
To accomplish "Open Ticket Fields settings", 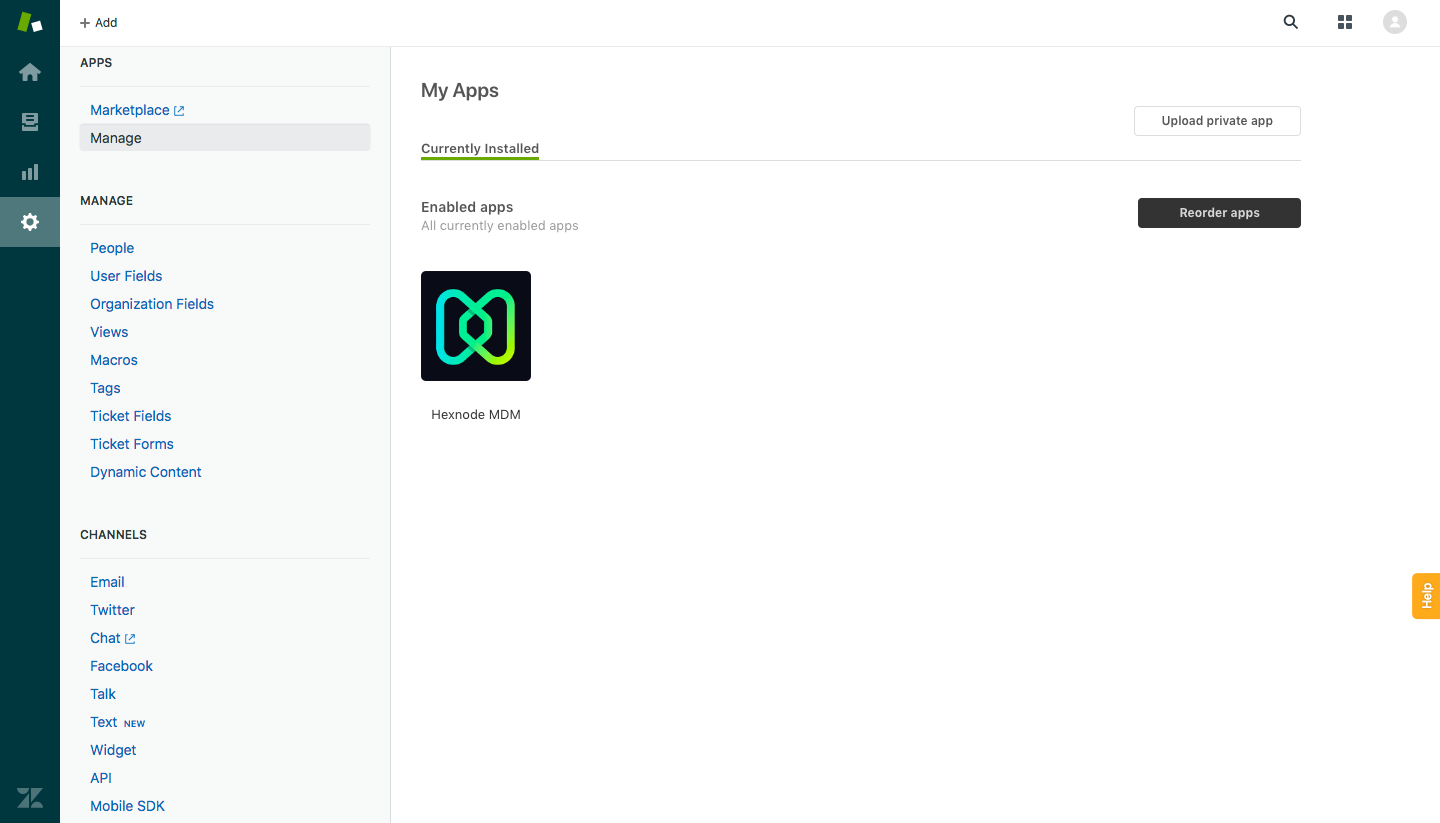I will [x=131, y=416].
